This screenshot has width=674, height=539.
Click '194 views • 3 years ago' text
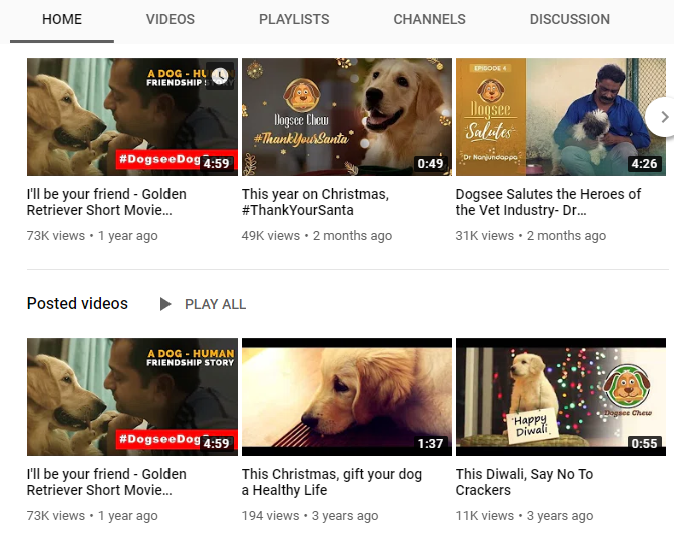coord(310,515)
